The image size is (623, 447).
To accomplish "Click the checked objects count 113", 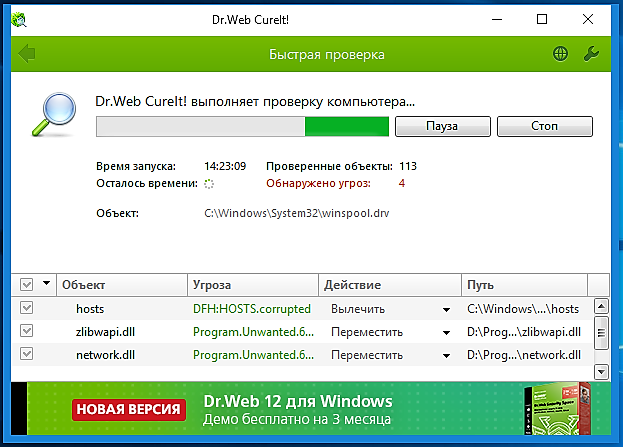I will 408,166.
